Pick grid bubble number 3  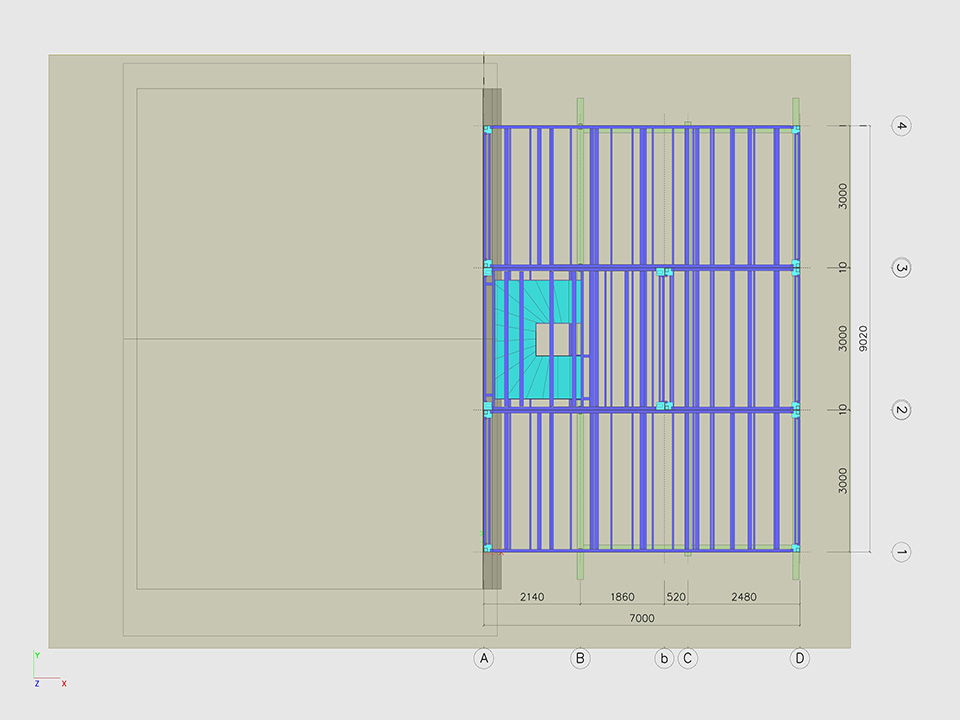901,268
